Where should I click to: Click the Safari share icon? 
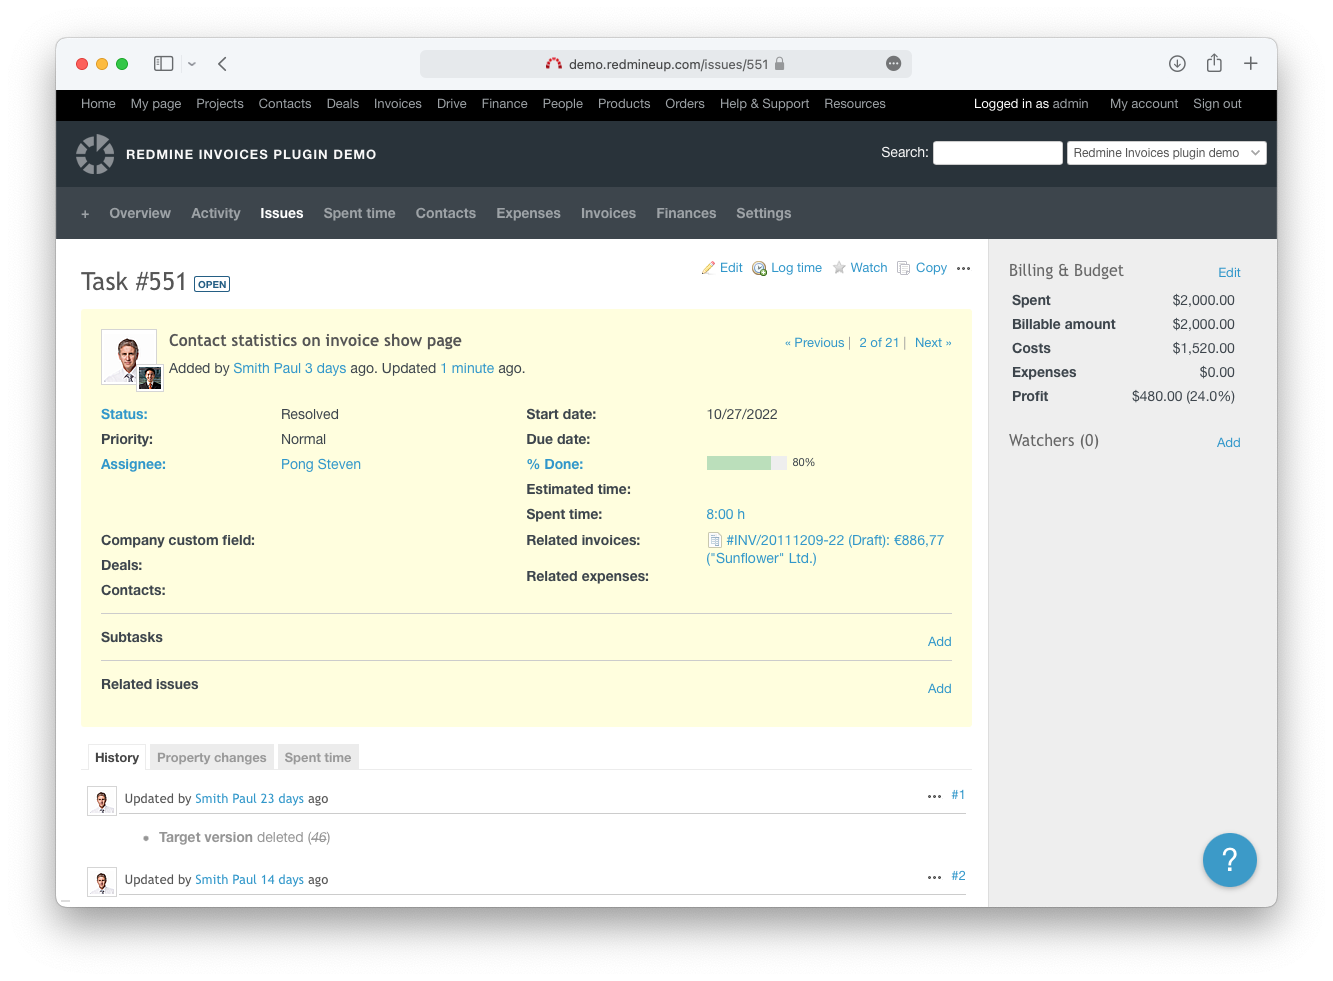click(1214, 64)
